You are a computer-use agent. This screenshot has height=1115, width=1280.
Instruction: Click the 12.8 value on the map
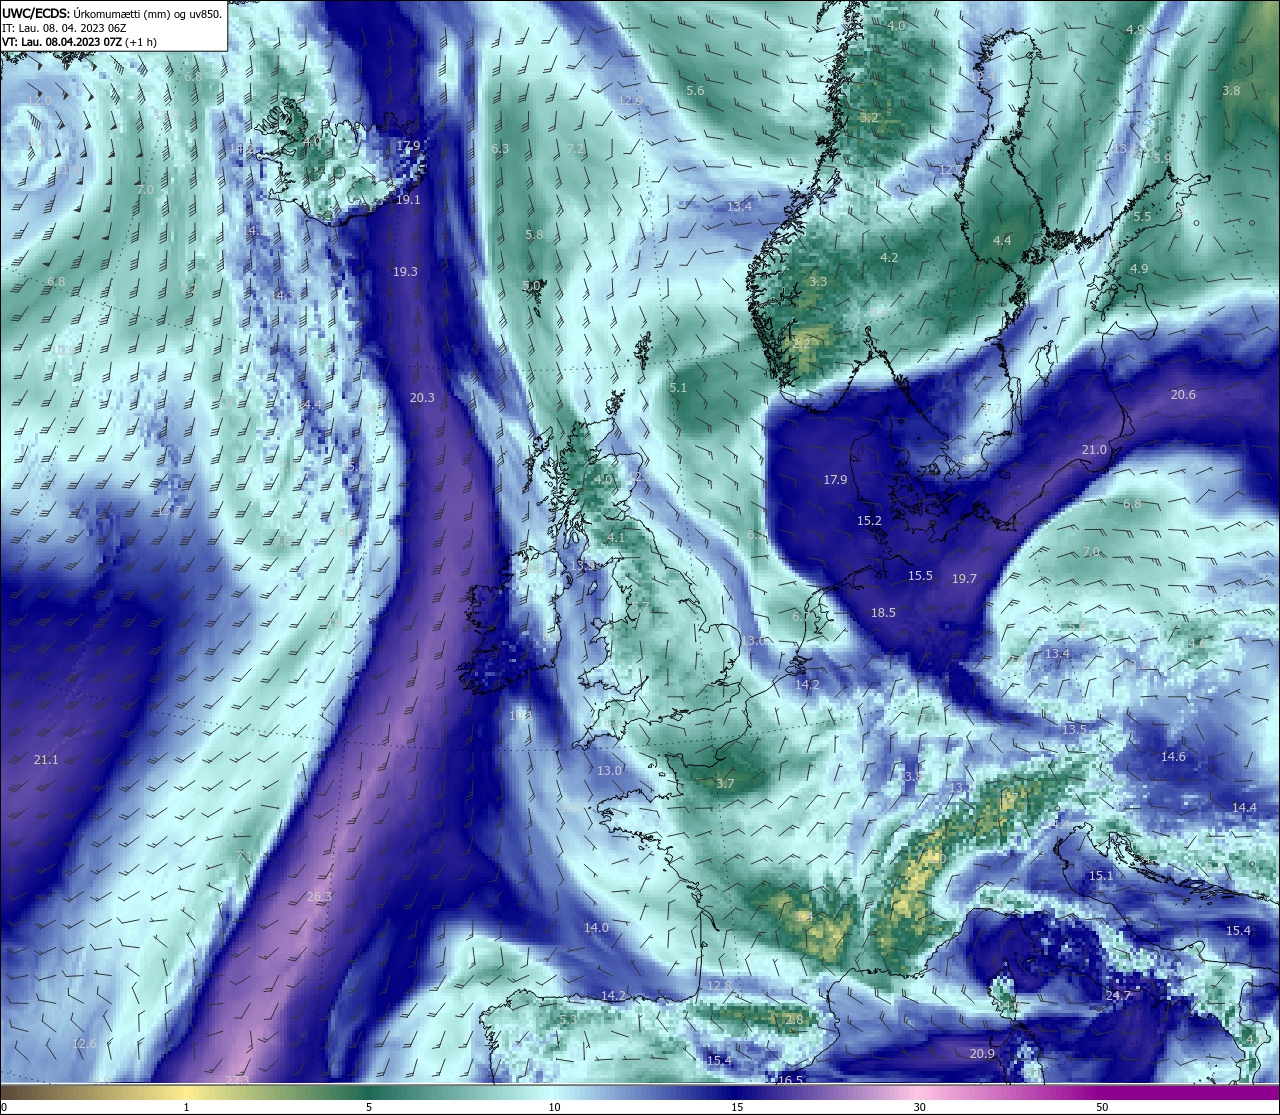pyautogui.click(x=719, y=986)
